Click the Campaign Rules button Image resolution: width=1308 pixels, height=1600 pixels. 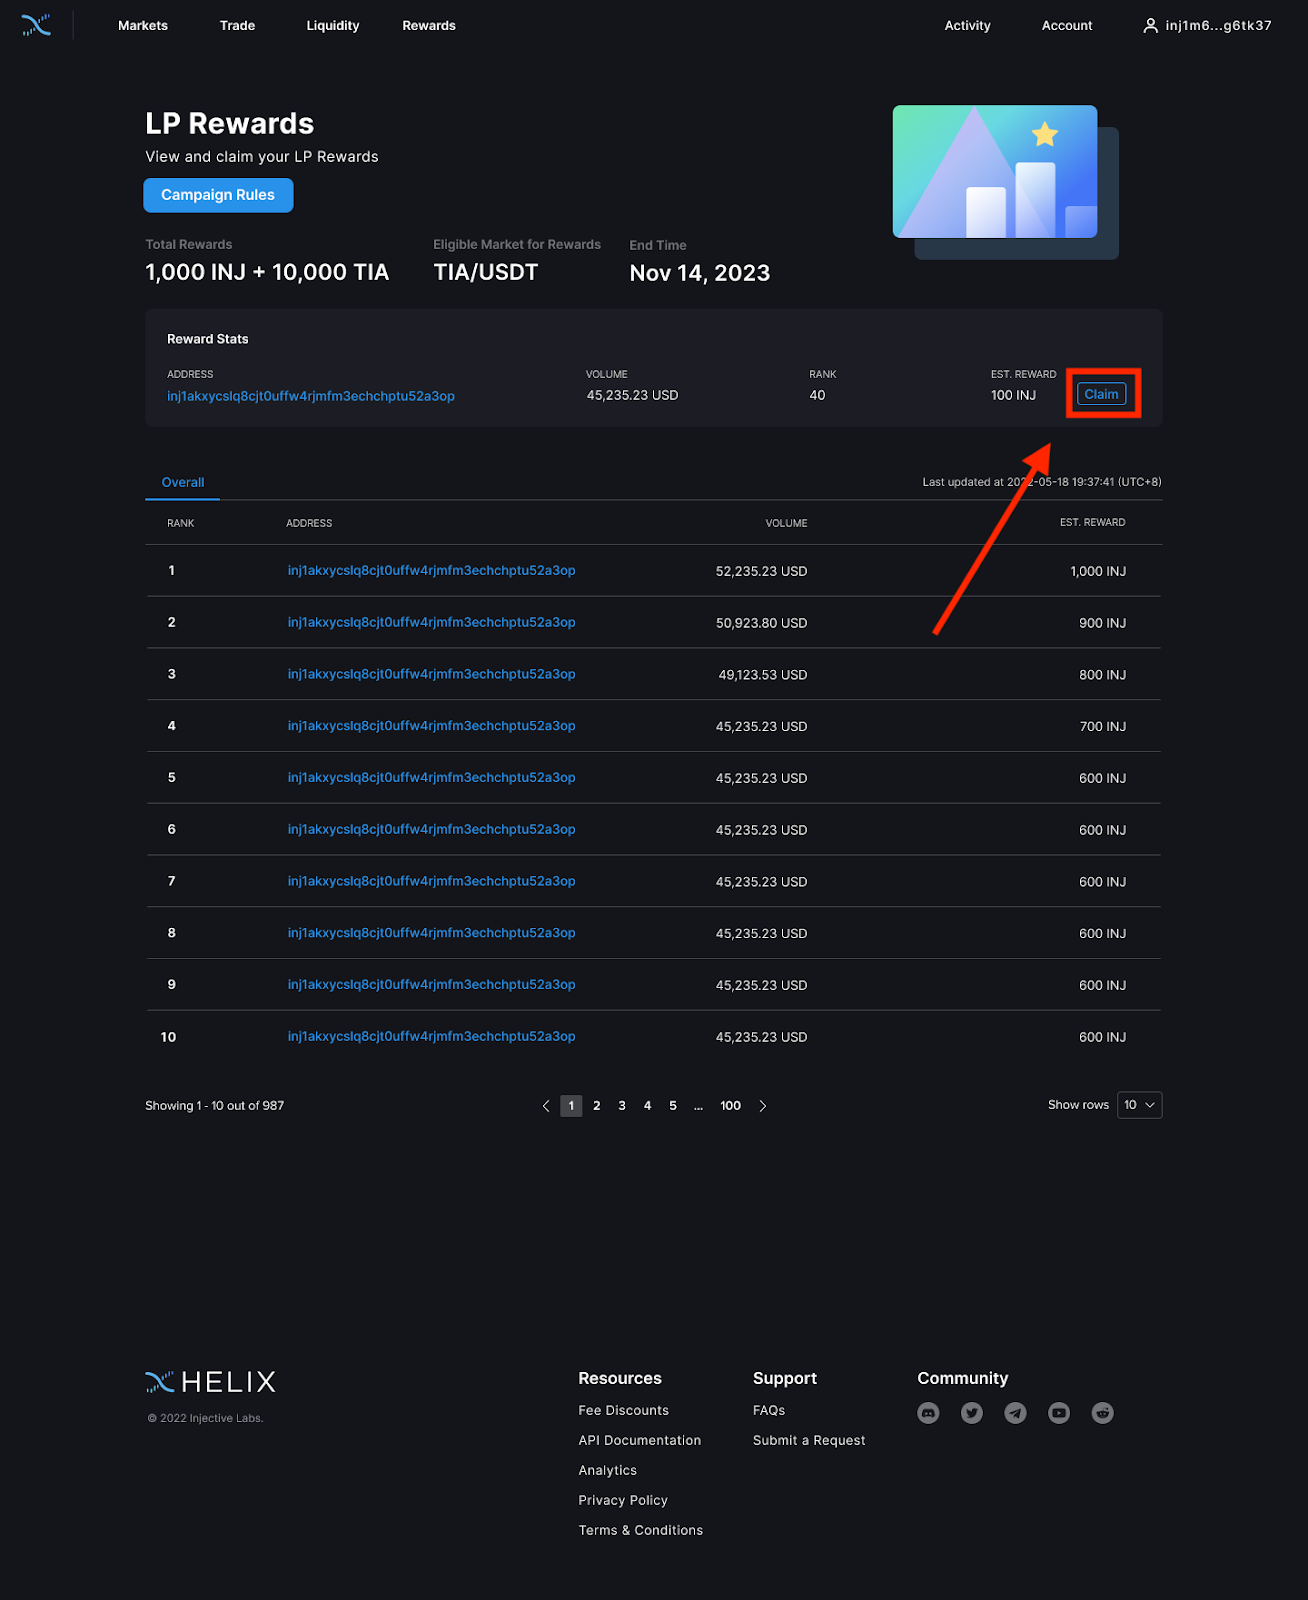218,195
